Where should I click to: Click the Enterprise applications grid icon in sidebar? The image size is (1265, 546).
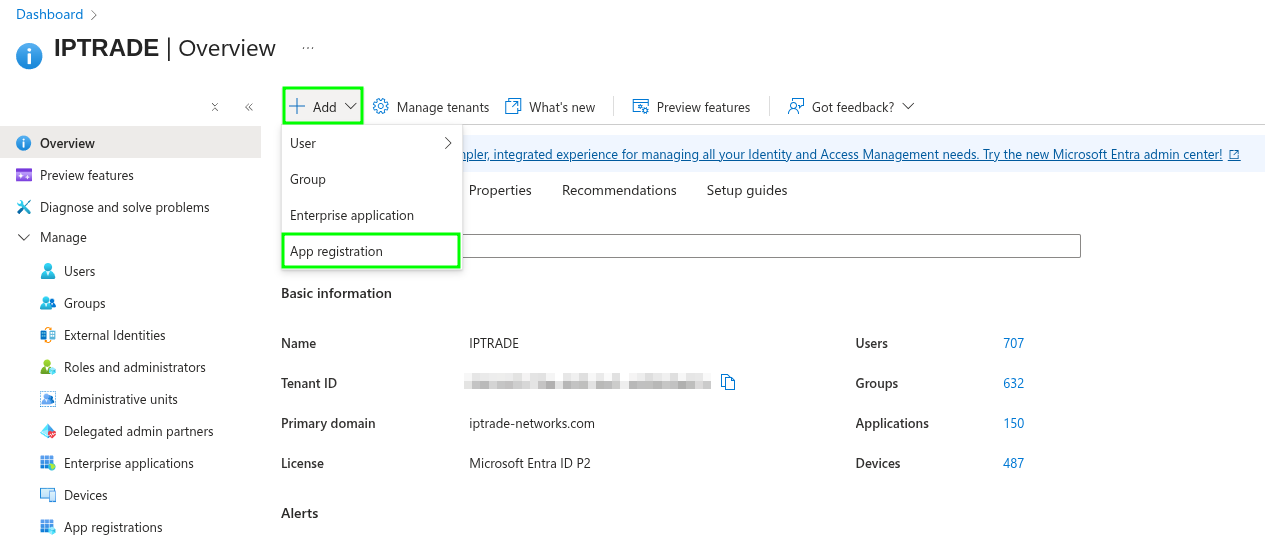[48, 463]
